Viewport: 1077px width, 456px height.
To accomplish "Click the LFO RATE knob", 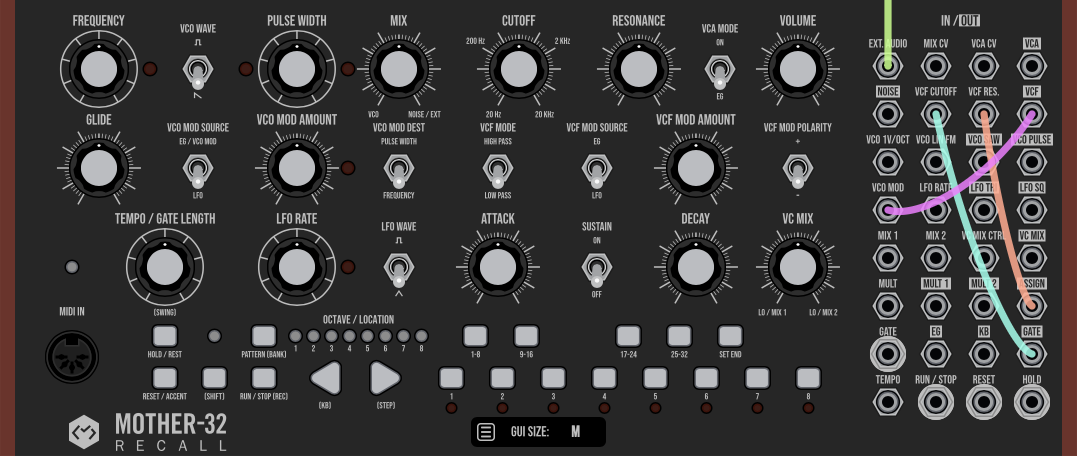I will [297, 266].
